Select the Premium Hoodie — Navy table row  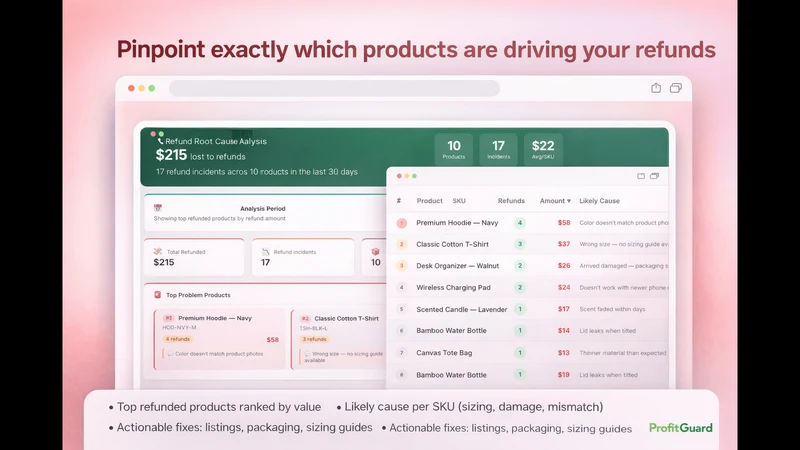coord(528,222)
